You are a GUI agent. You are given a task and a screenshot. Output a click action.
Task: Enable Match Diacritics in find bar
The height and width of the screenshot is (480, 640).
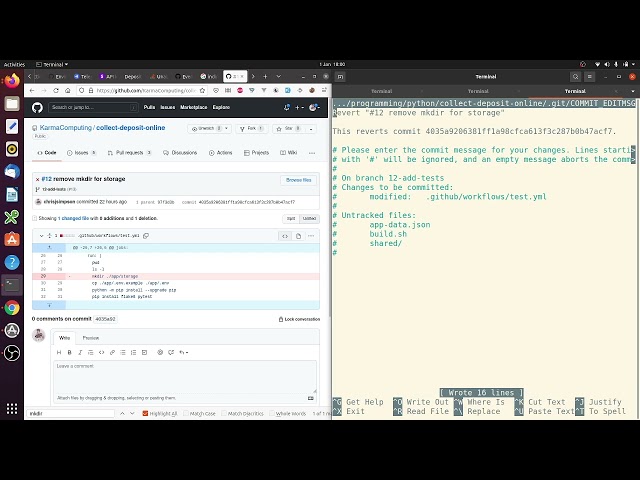242,413
